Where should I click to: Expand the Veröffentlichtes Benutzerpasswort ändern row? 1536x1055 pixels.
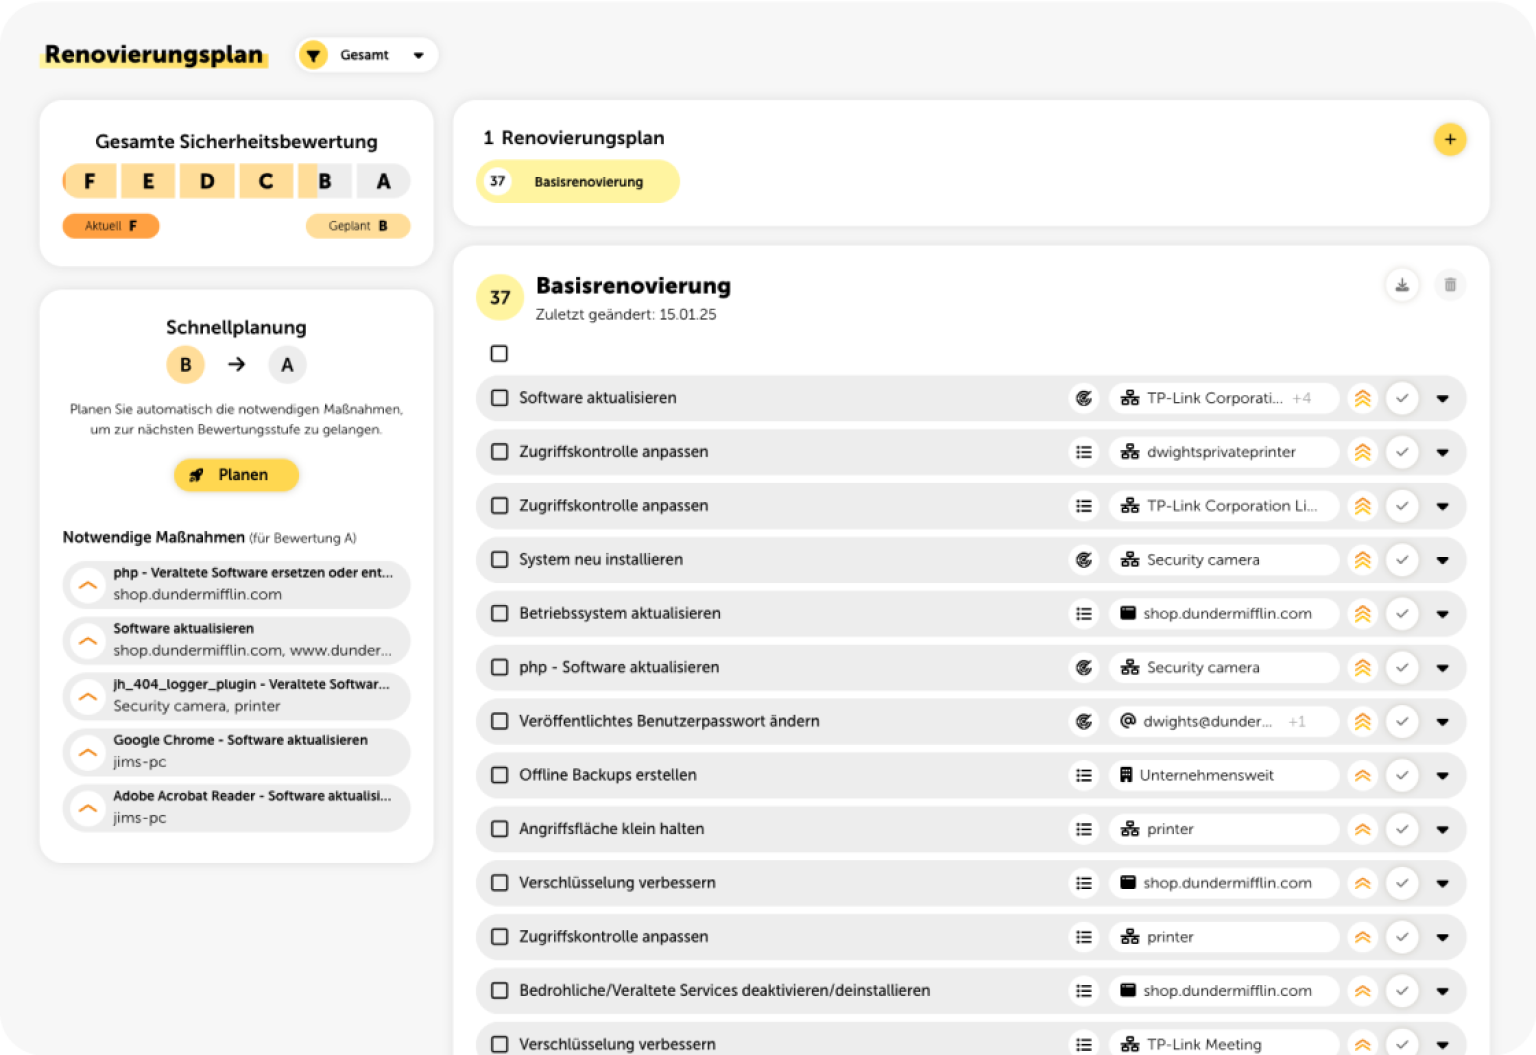click(x=1442, y=721)
